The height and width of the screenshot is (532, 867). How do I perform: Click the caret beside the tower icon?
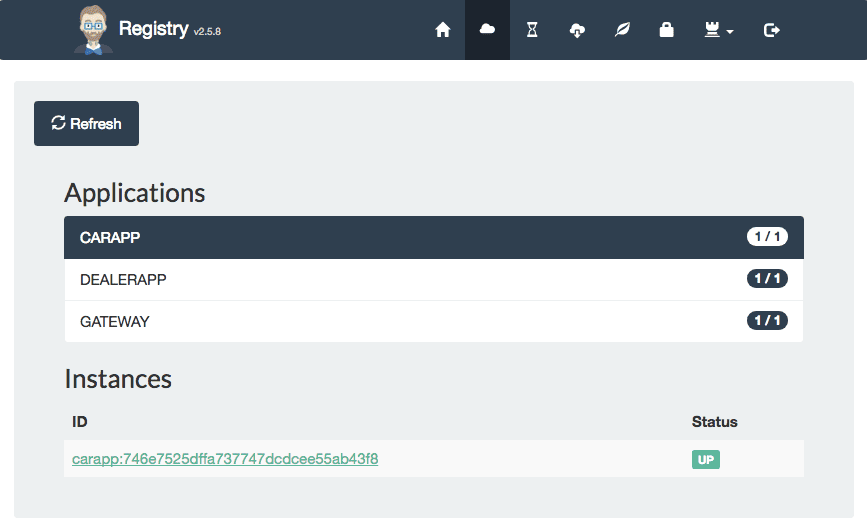coord(730,32)
